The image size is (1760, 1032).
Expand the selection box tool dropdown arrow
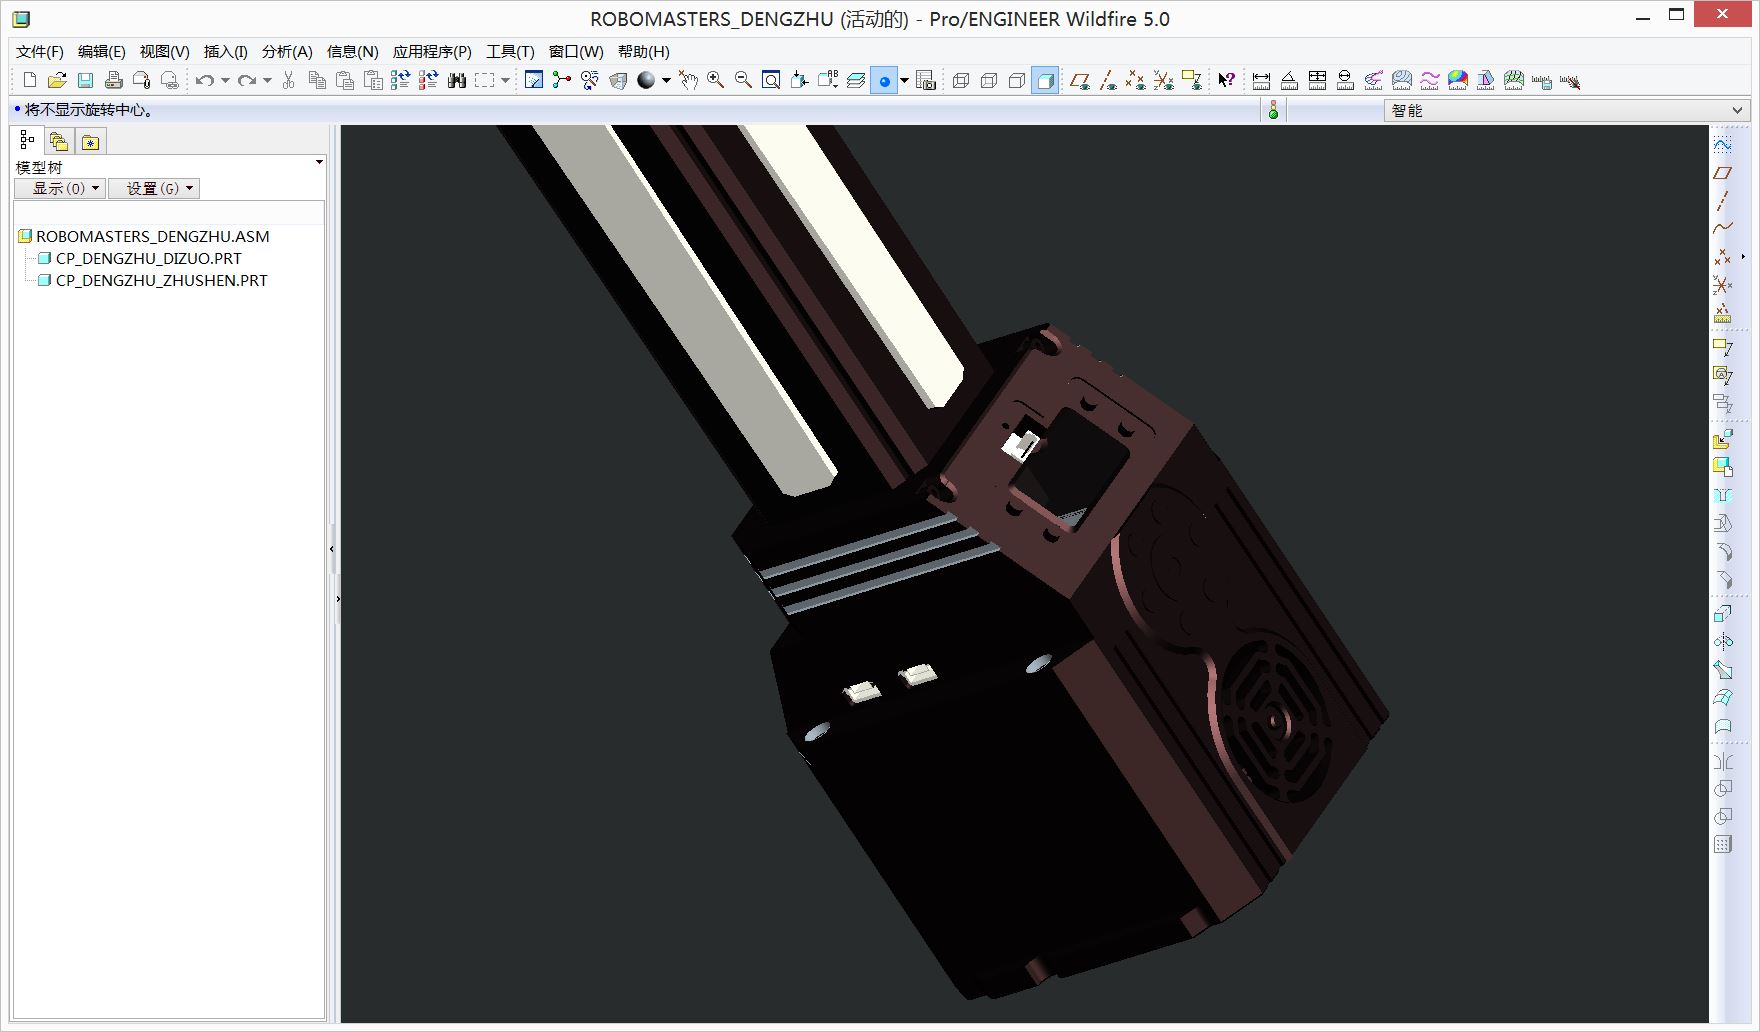pos(505,80)
